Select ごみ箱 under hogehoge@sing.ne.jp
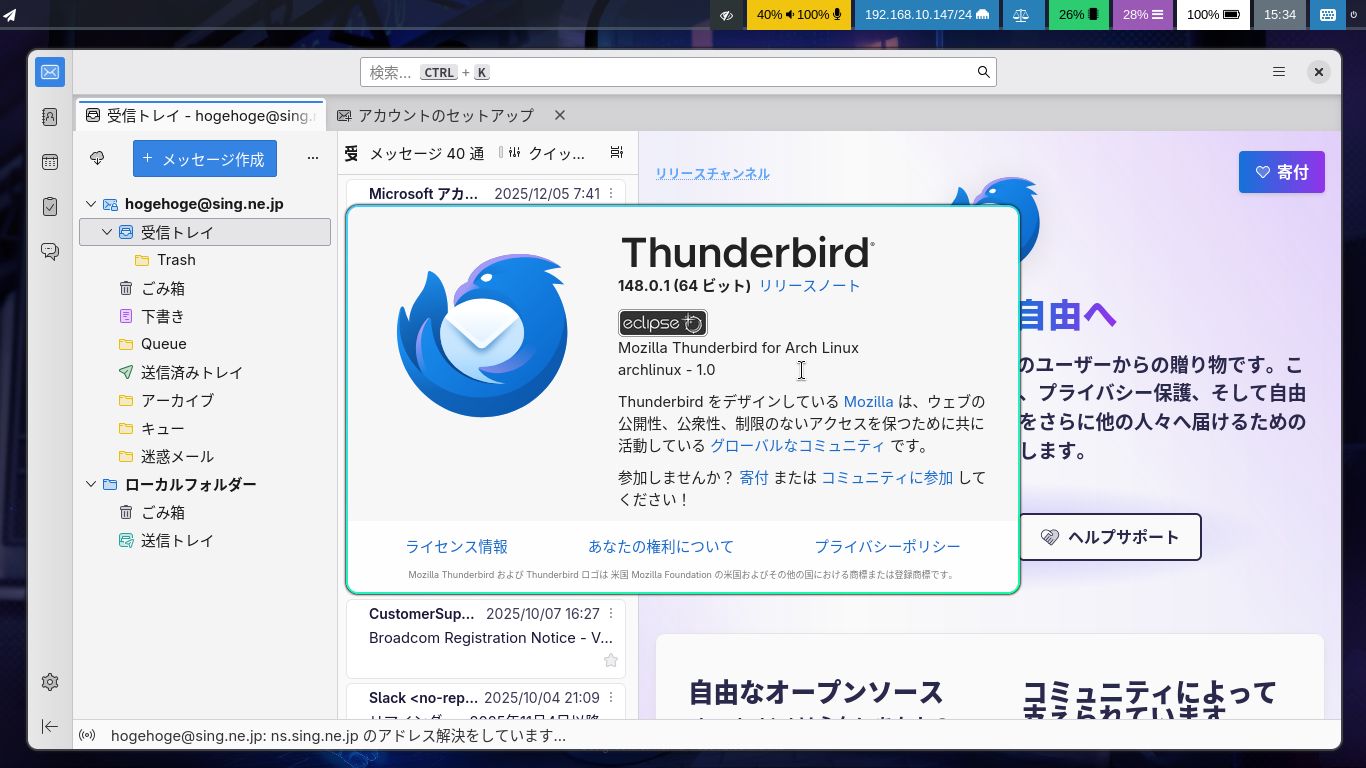 [205, 288]
